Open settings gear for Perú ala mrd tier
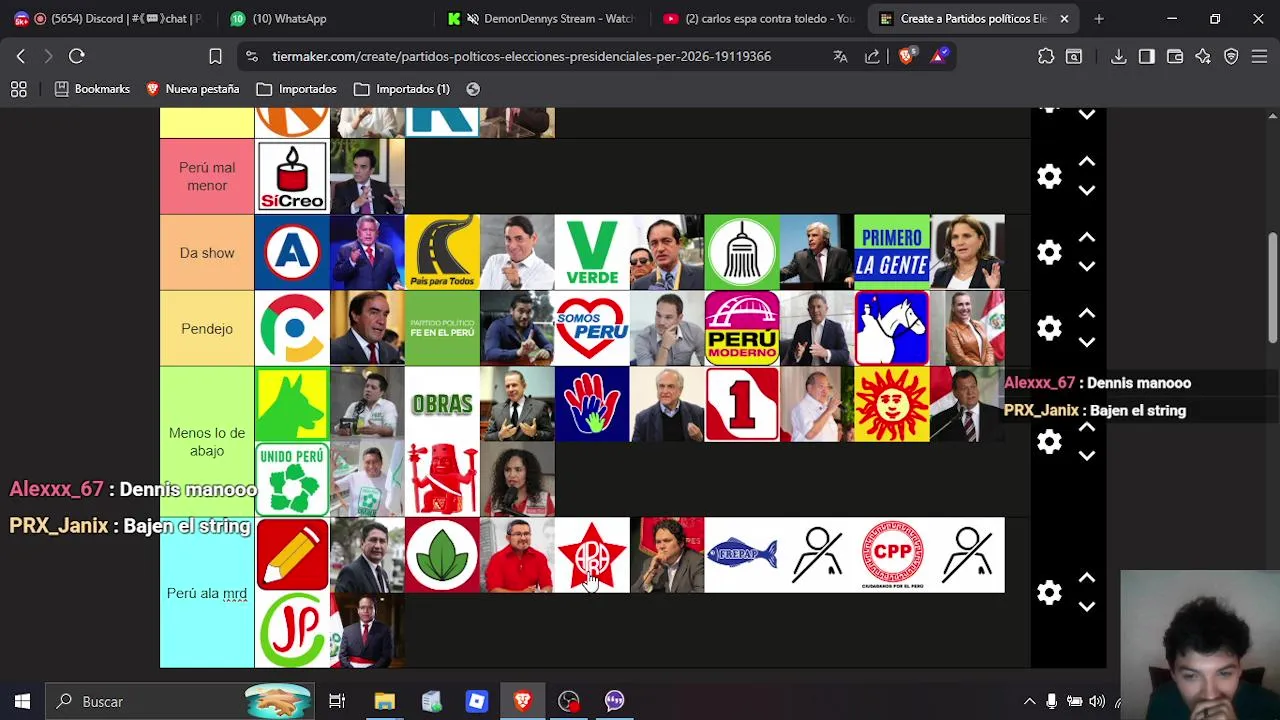1280x720 pixels. point(1049,593)
